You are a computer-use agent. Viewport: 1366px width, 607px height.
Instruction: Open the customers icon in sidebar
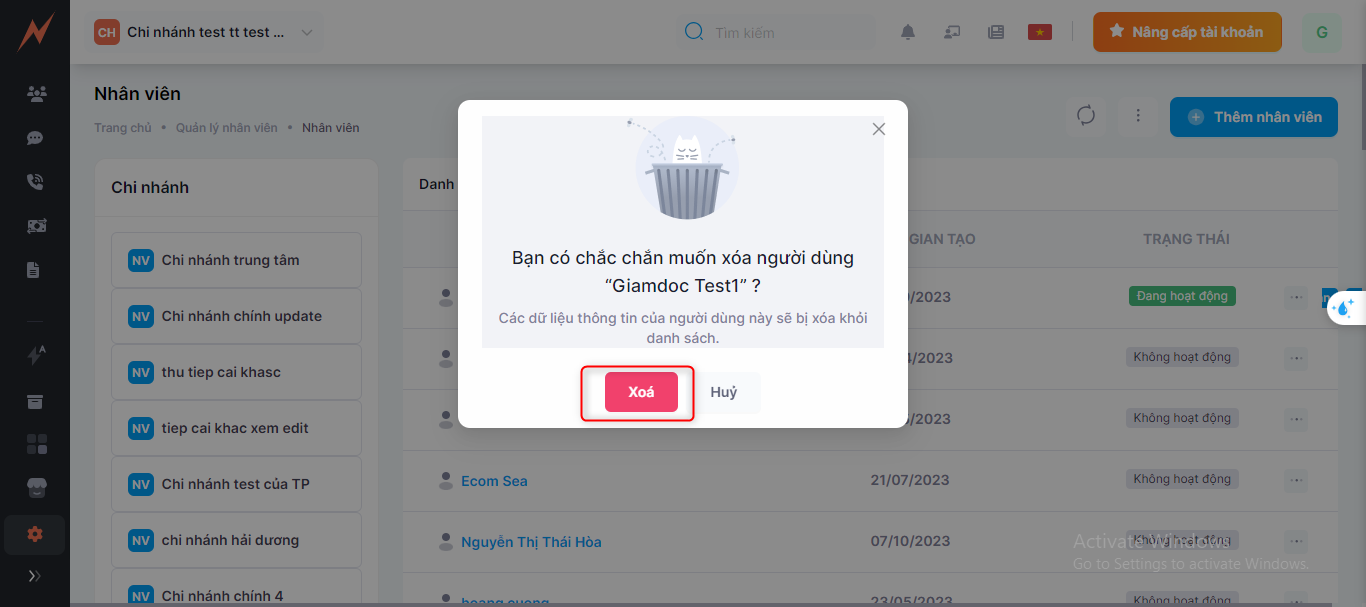point(36,94)
